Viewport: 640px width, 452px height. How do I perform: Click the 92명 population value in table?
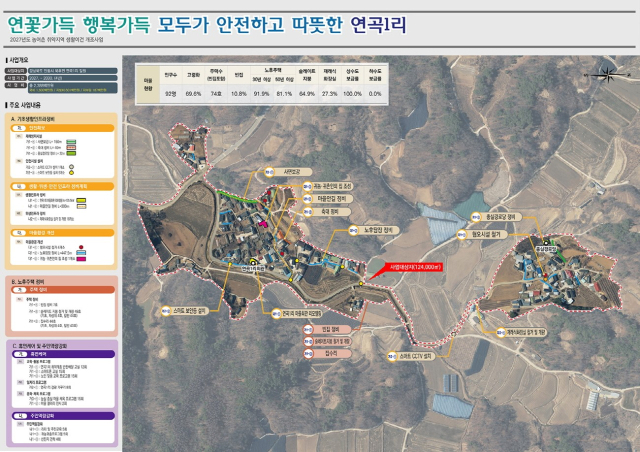pyautogui.click(x=171, y=94)
